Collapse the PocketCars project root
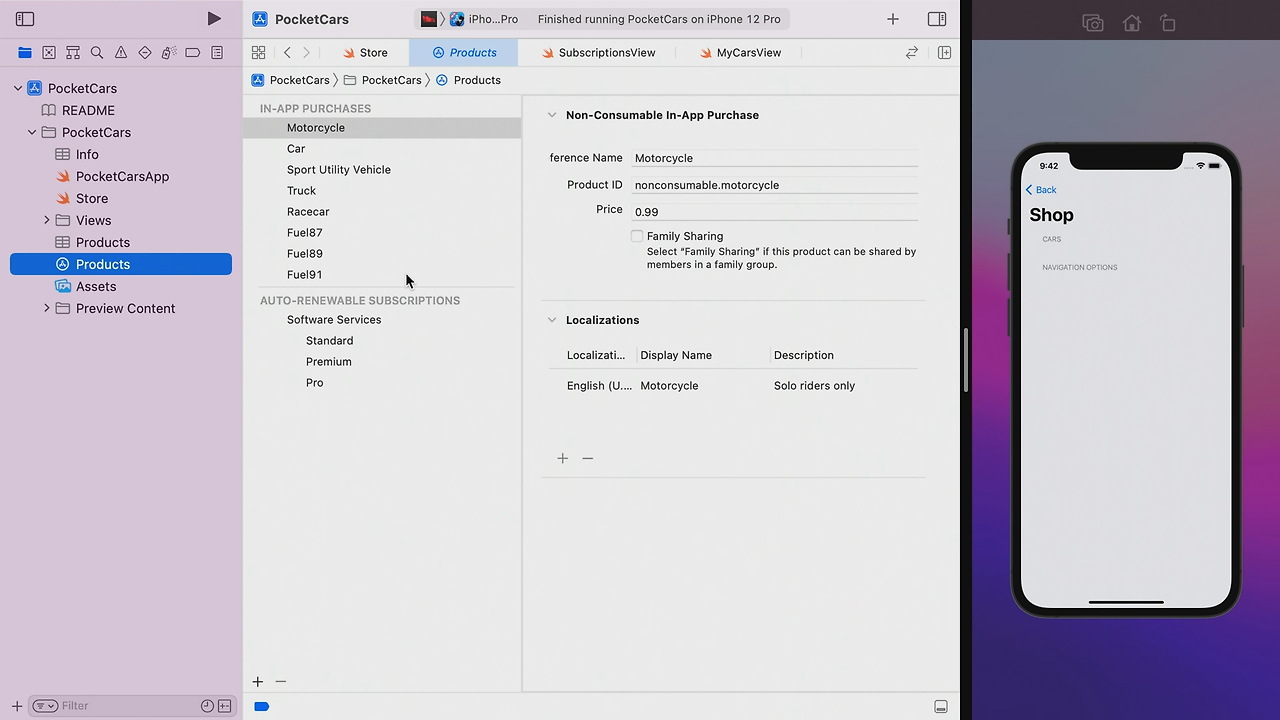Viewport: 1280px width, 720px height. (x=18, y=88)
